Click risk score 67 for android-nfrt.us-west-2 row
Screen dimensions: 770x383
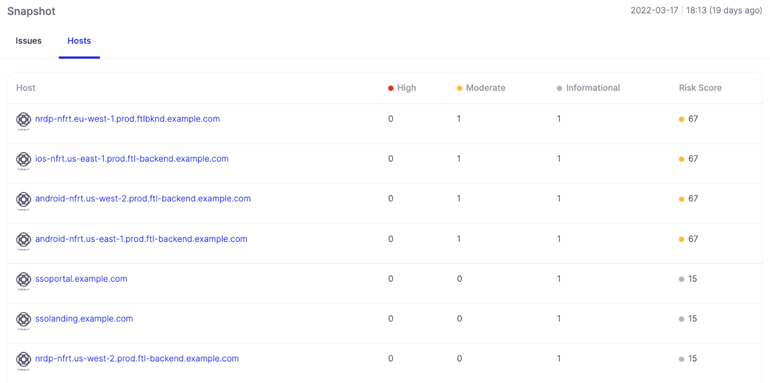[x=688, y=199]
